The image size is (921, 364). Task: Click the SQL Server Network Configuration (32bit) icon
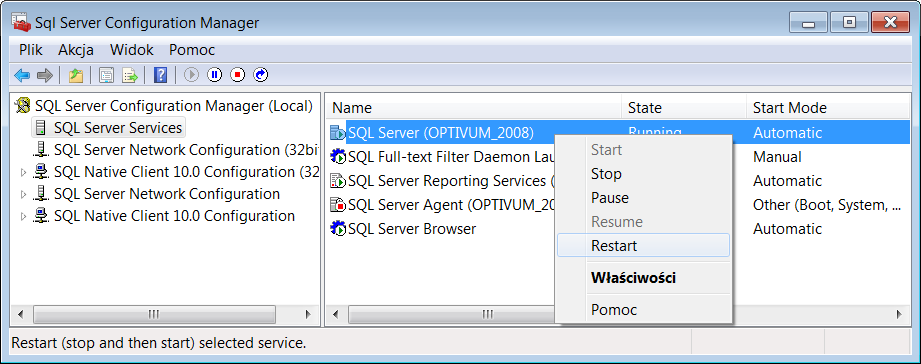click(41, 150)
